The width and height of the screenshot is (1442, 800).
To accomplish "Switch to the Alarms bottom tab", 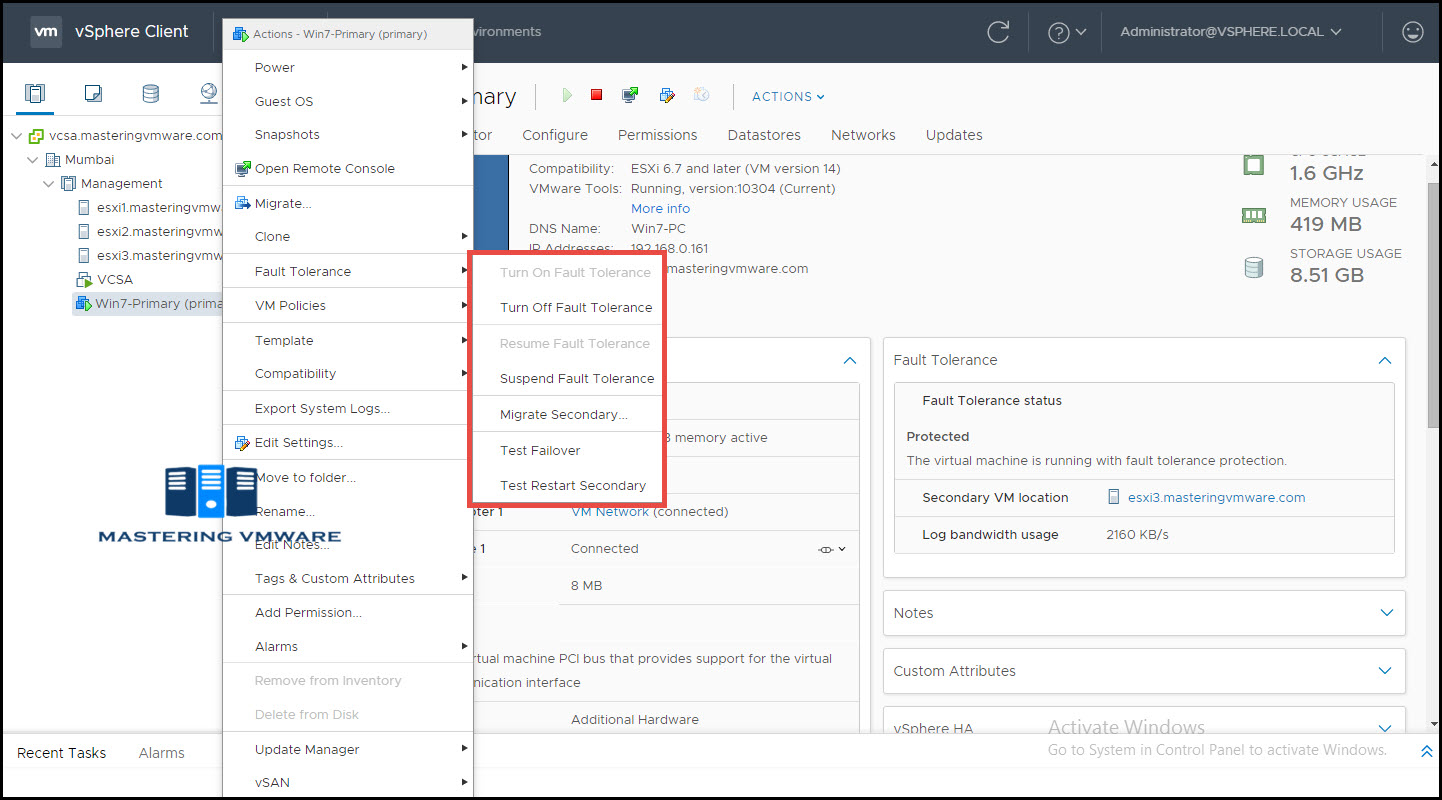I will coord(161,753).
